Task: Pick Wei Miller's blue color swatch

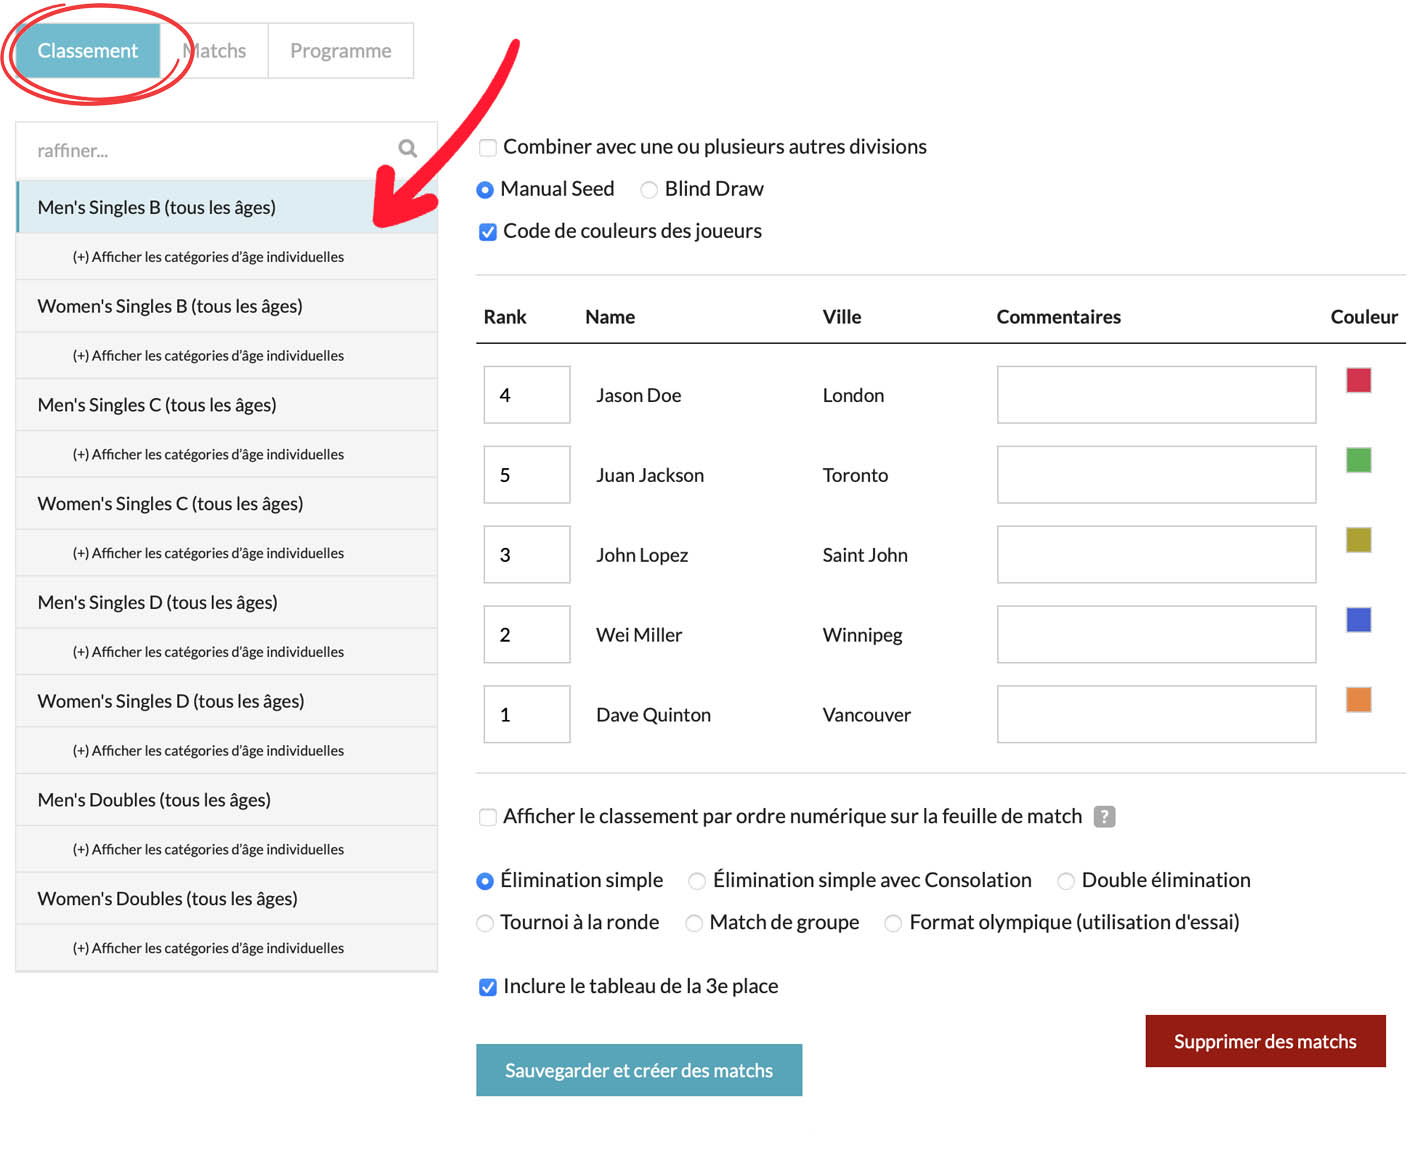Action: click(1358, 620)
